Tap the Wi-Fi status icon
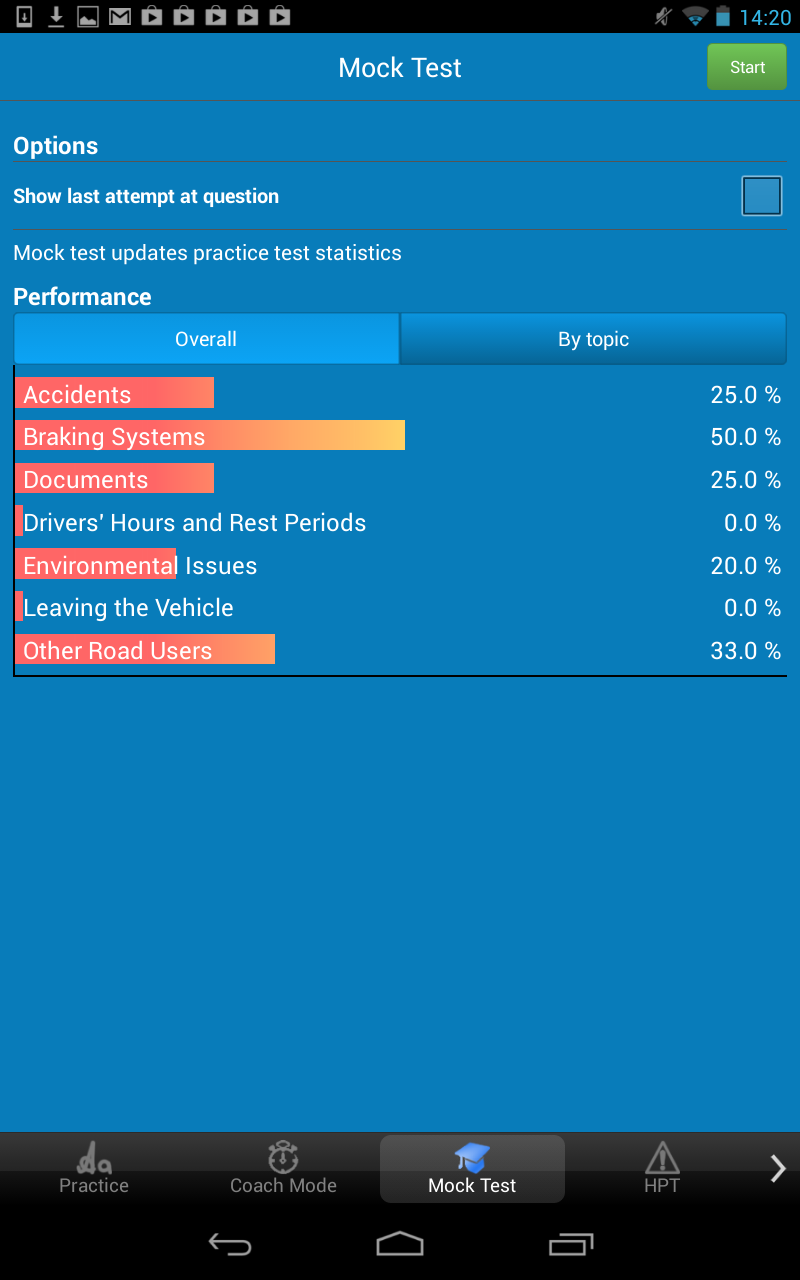 (x=694, y=16)
